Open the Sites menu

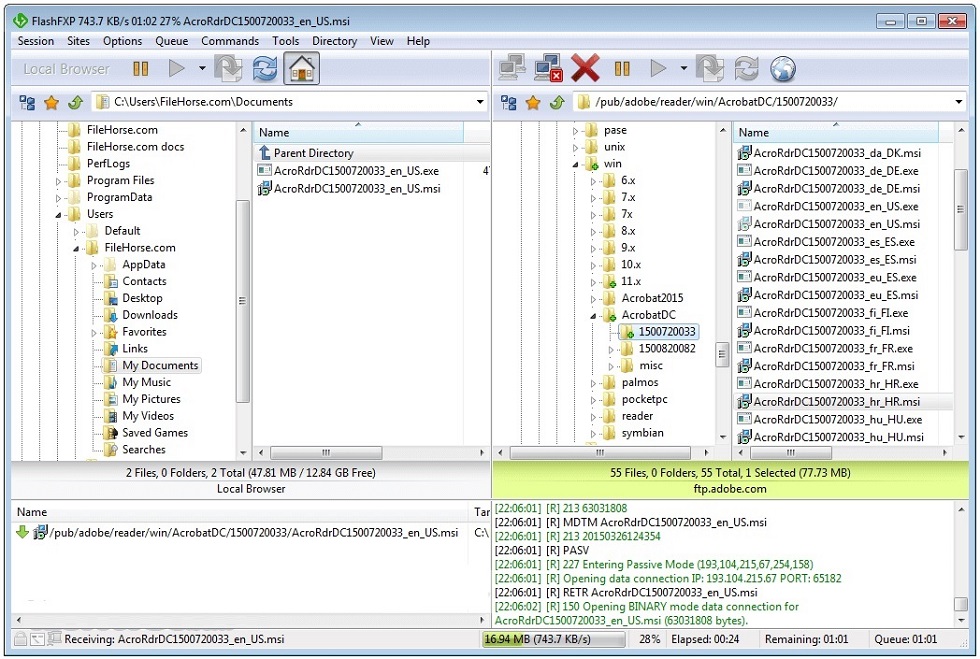tap(78, 41)
